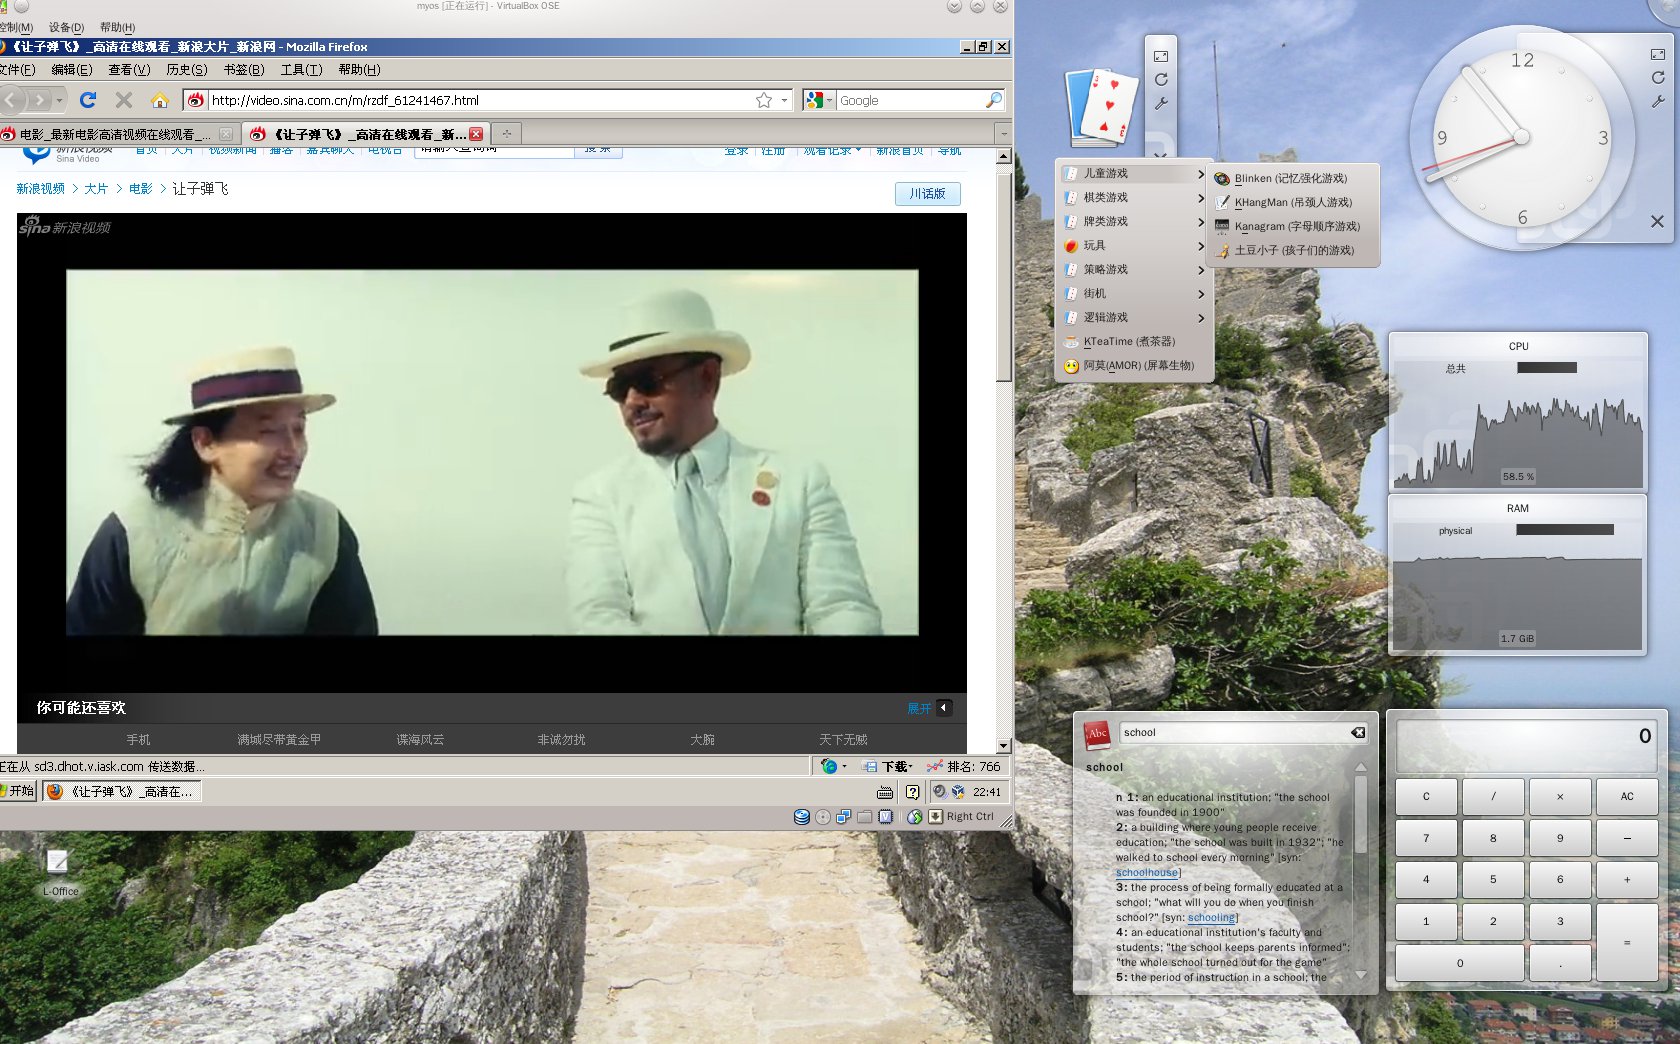The height and width of the screenshot is (1044, 1680).
Task: Click the dictionary widget scroll down arrow
Action: point(1361,974)
